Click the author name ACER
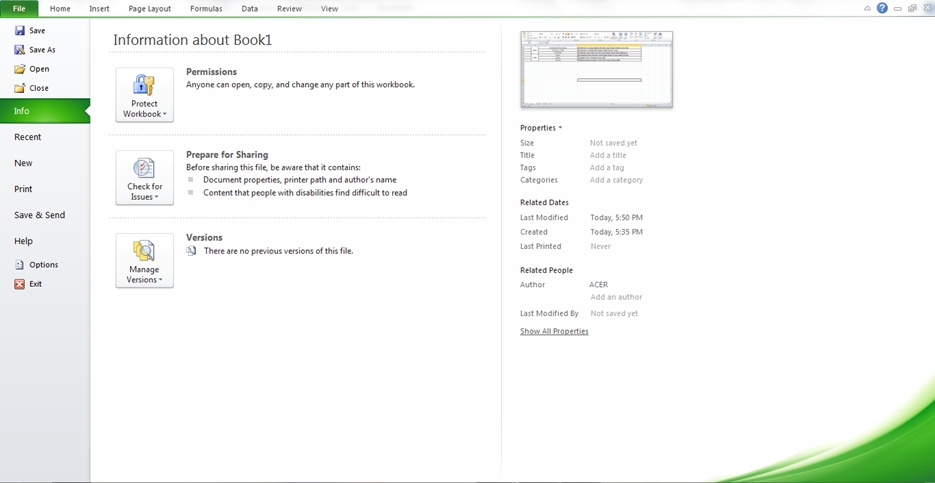This screenshot has width=935, height=483. (599, 284)
